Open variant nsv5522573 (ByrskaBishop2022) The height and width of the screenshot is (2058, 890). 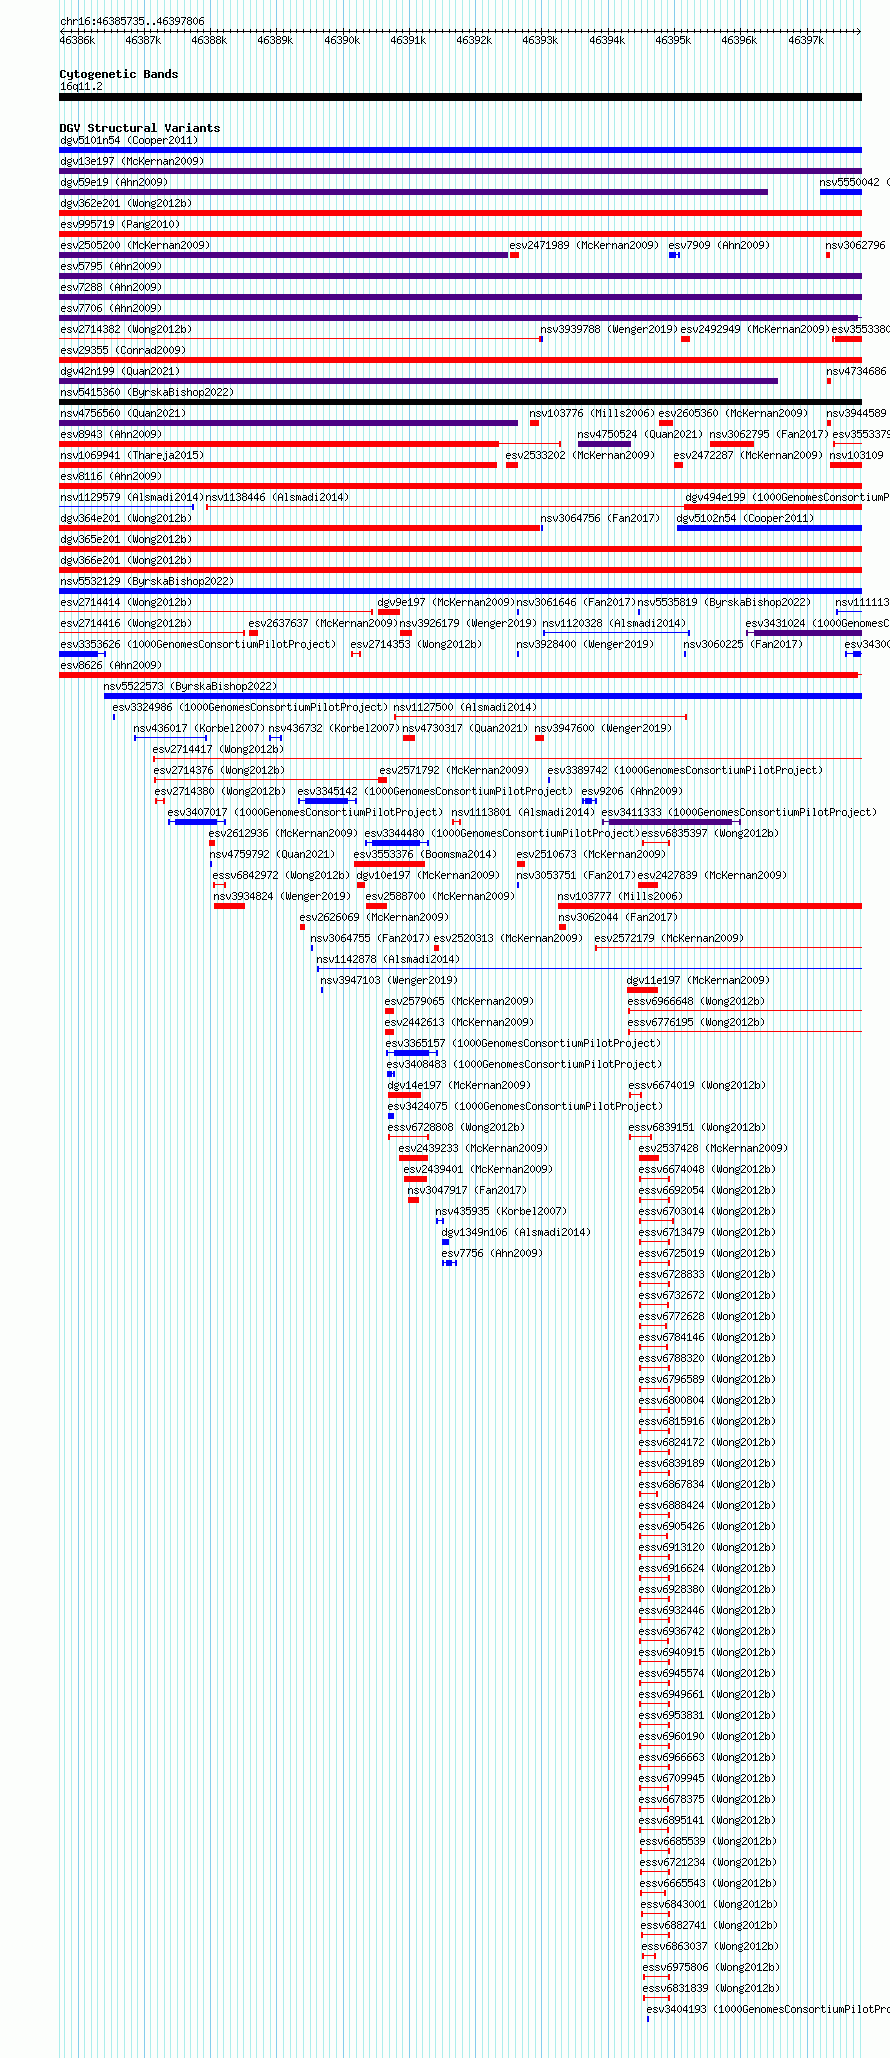[x=190, y=686]
